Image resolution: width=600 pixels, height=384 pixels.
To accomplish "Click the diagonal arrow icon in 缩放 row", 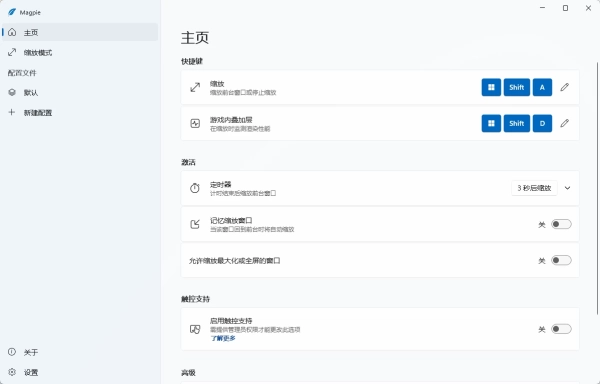I will tap(195, 87).
